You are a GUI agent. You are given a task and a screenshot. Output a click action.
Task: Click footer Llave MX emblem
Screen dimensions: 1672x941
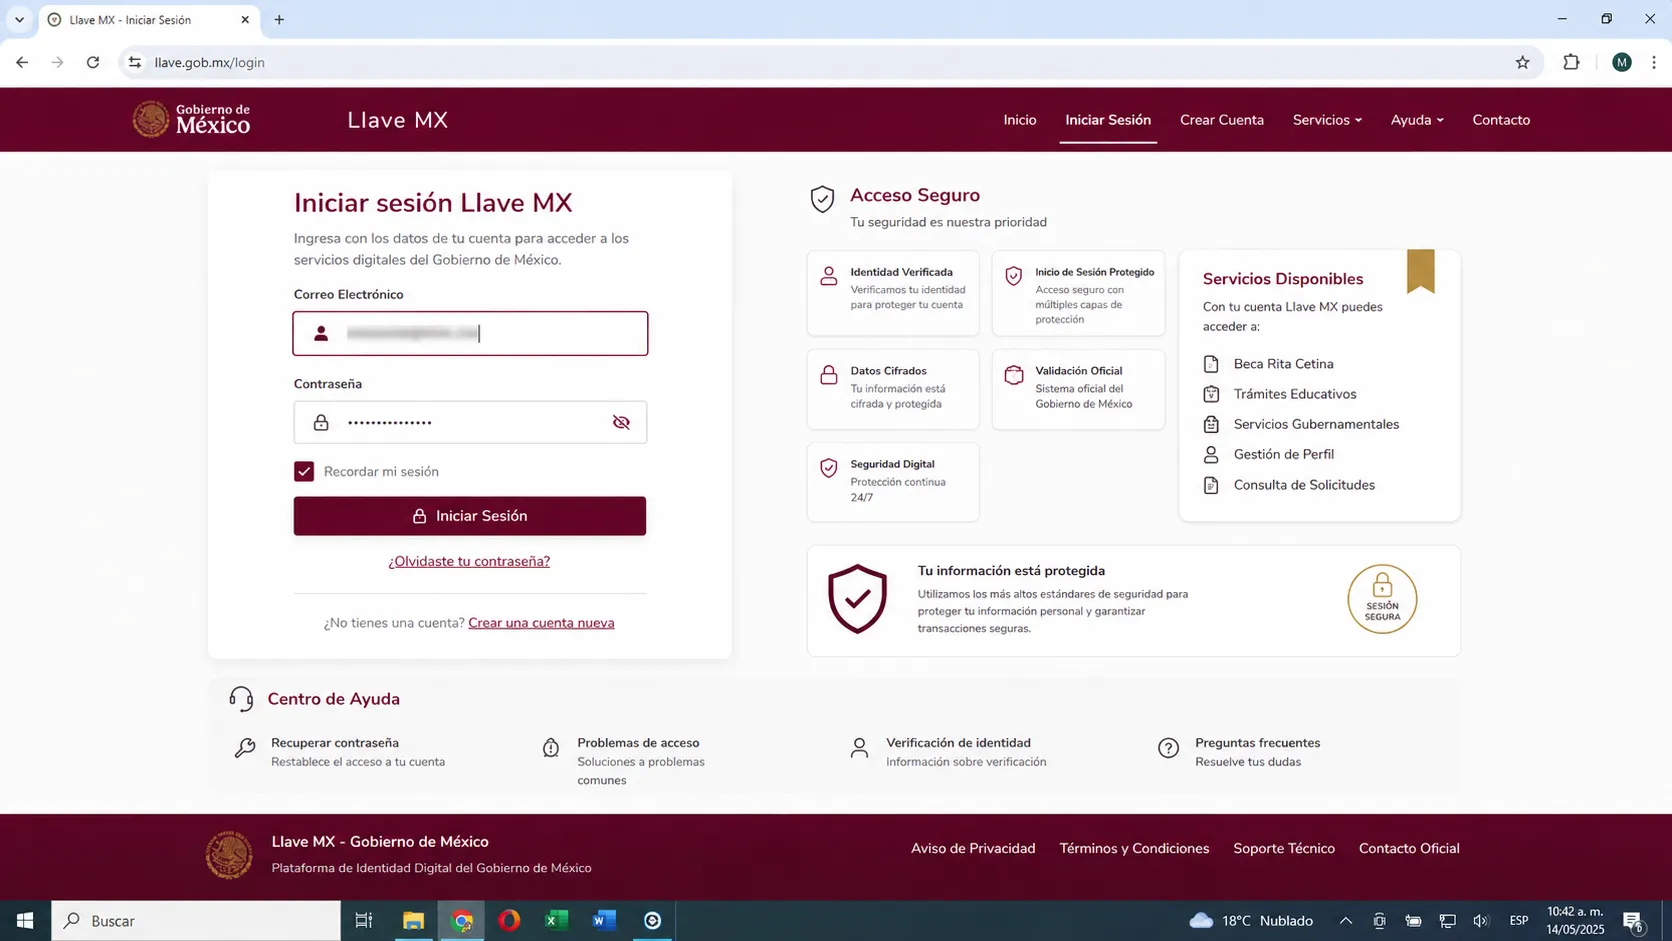coord(229,855)
